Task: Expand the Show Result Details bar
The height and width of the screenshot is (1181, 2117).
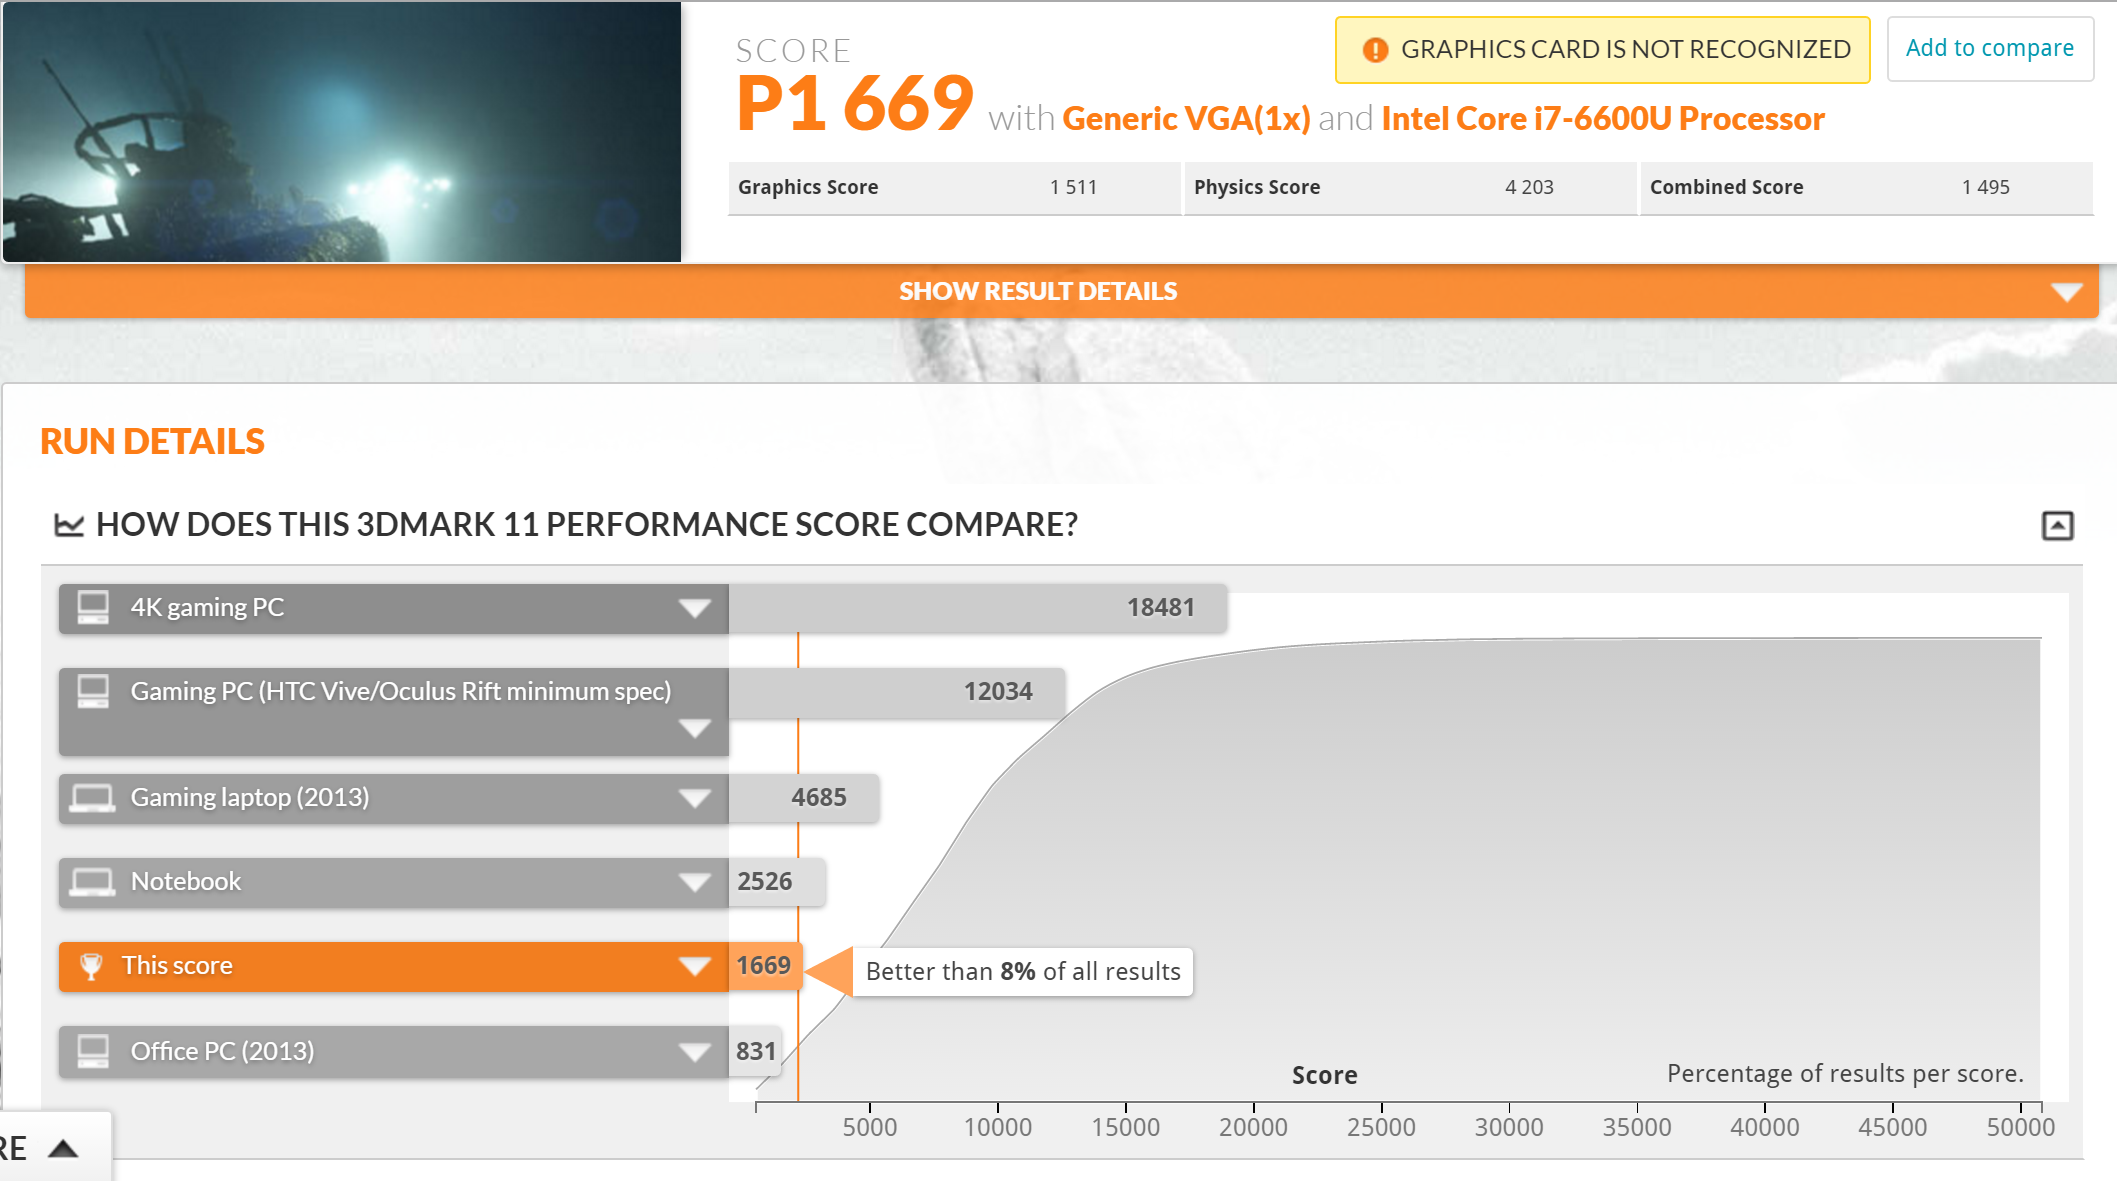Action: point(1061,291)
